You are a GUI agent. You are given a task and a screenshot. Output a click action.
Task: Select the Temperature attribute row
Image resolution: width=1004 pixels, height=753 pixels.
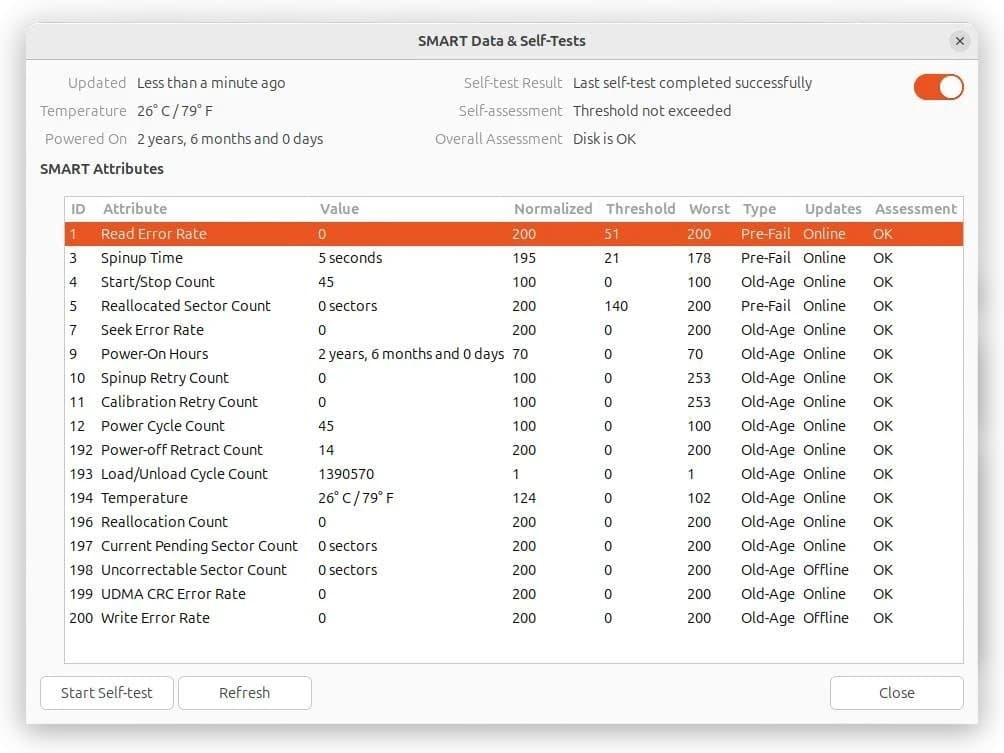(300, 497)
